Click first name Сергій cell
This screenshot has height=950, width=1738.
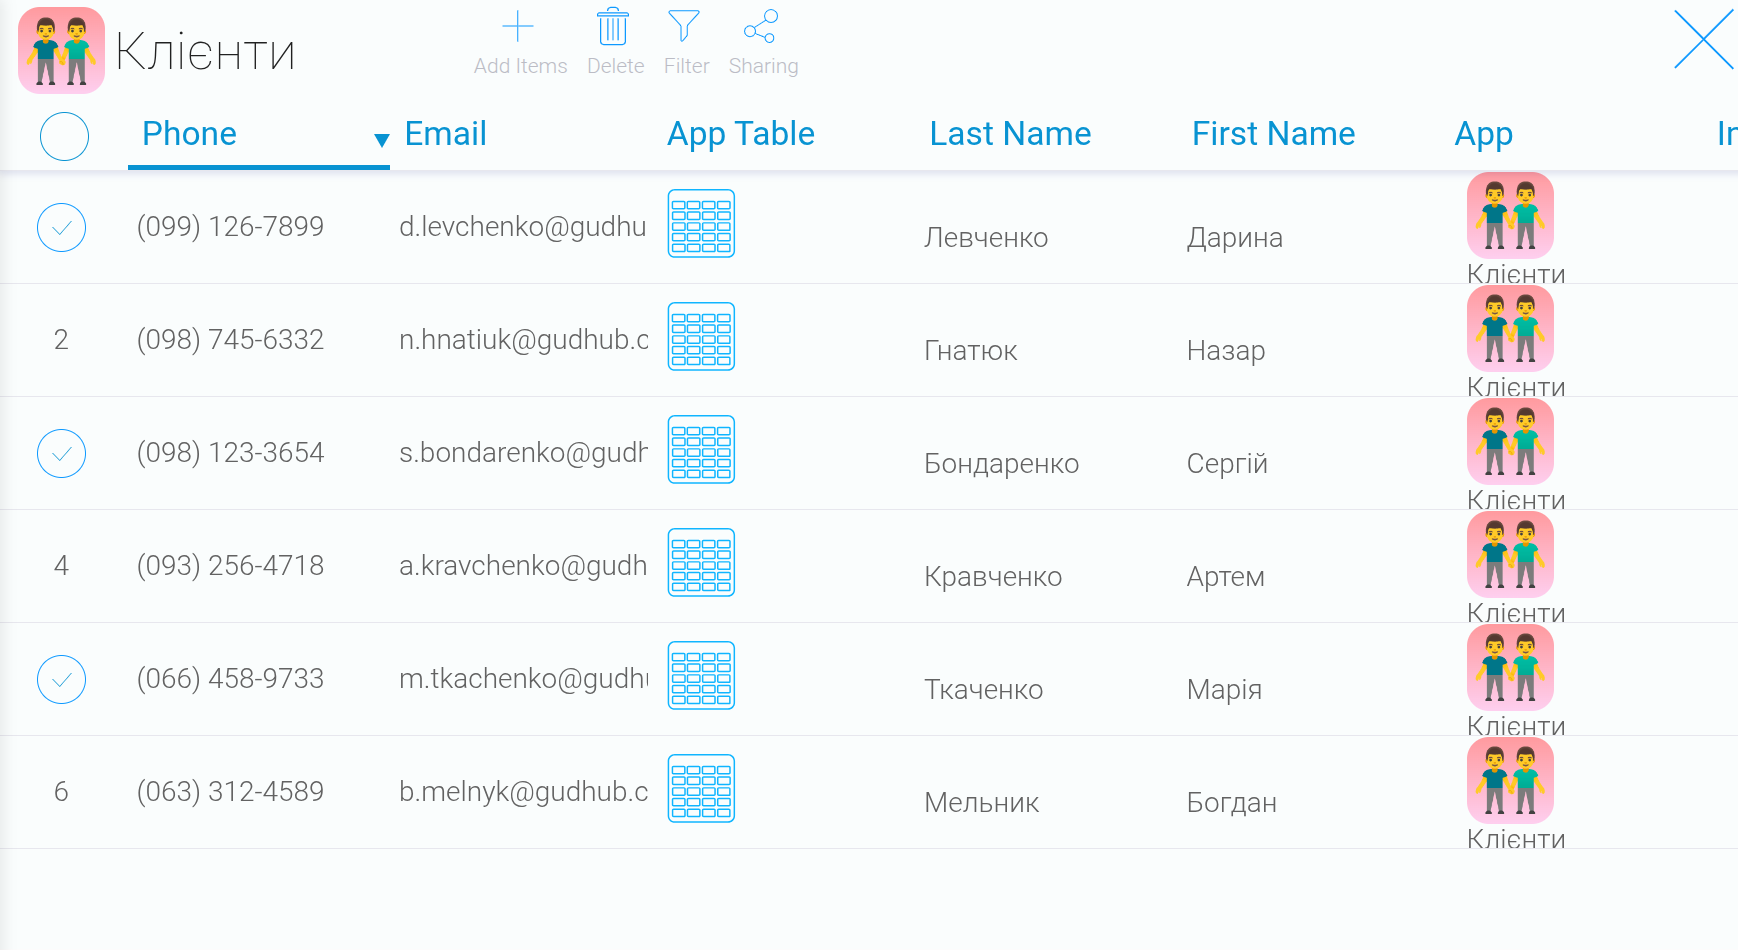[1227, 464]
